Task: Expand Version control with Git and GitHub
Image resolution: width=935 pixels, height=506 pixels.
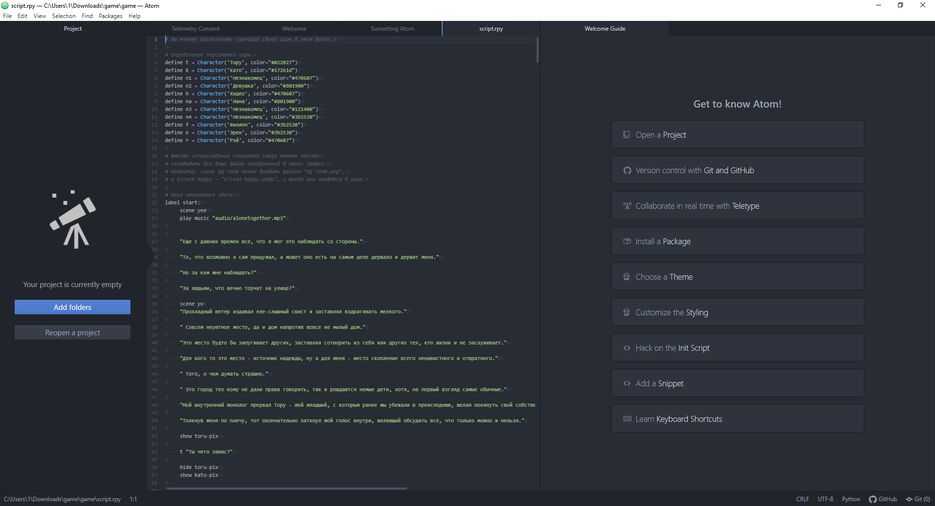Action: tap(737, 170)
